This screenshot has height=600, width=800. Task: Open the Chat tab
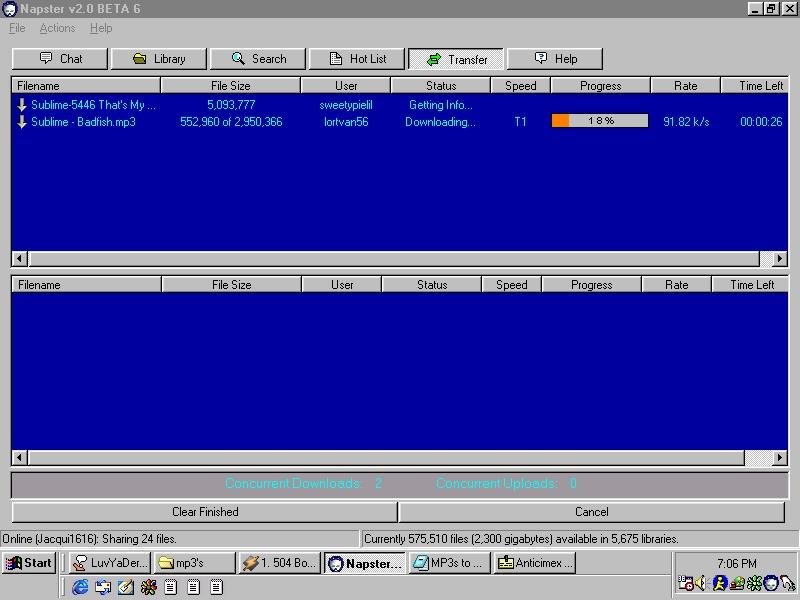[59, 59]
